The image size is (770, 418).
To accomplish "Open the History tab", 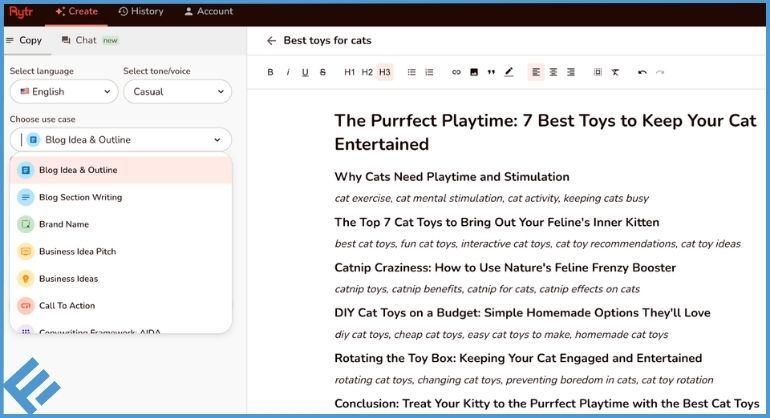I will coord(140,11).
